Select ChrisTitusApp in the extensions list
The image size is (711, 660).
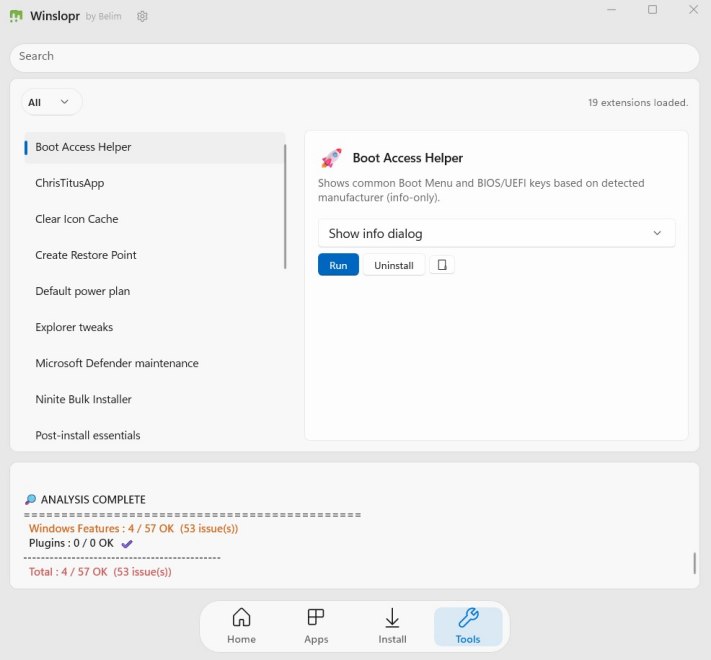(70, 183)
